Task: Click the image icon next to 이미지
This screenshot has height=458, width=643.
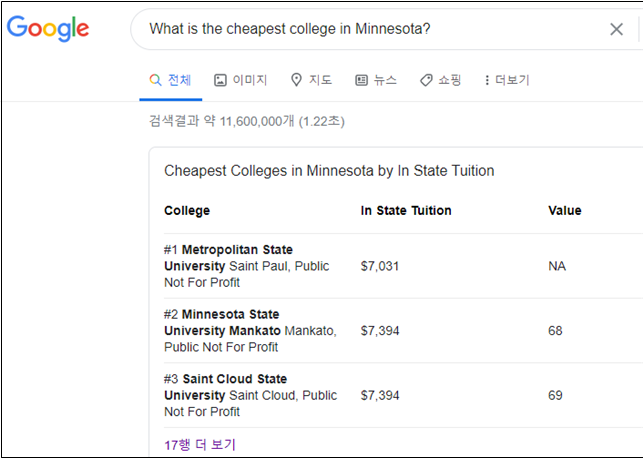Action: 220,80
